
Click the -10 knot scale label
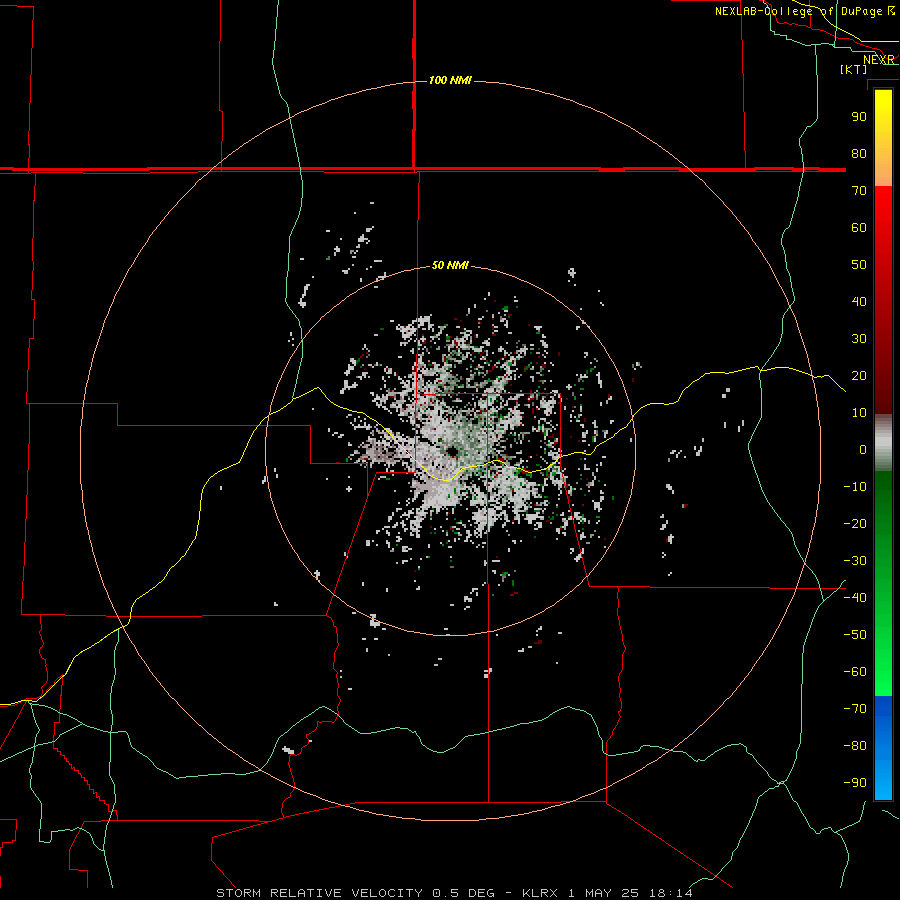tap(855, 487)
